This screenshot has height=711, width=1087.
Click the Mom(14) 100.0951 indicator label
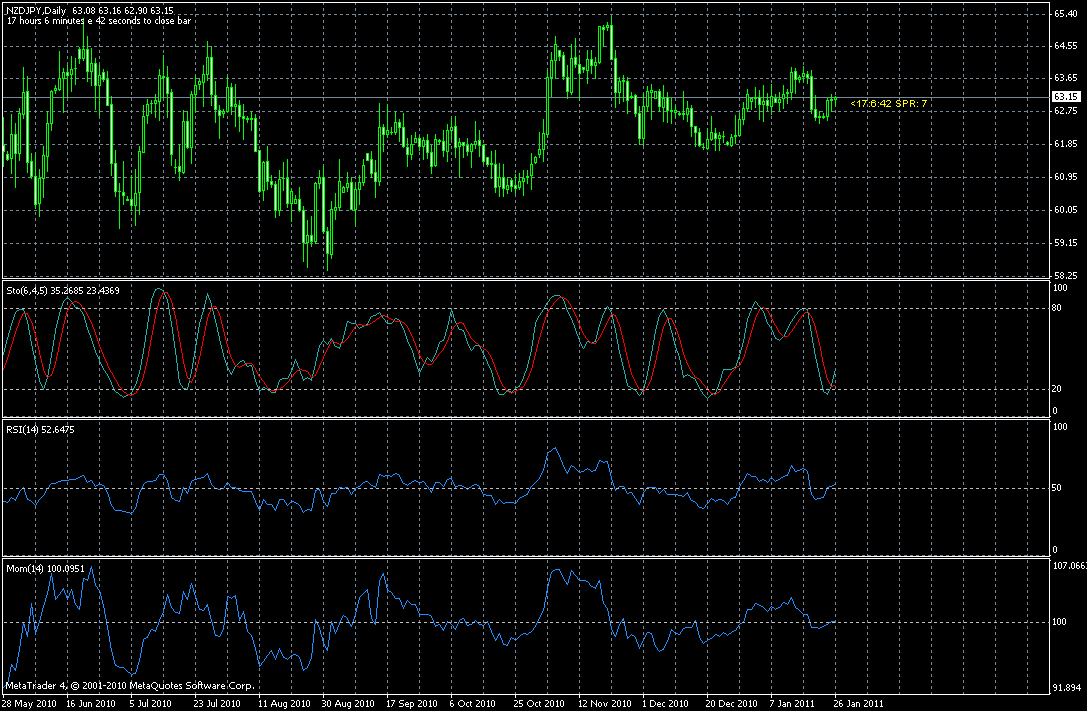click(x=45, y=569)
